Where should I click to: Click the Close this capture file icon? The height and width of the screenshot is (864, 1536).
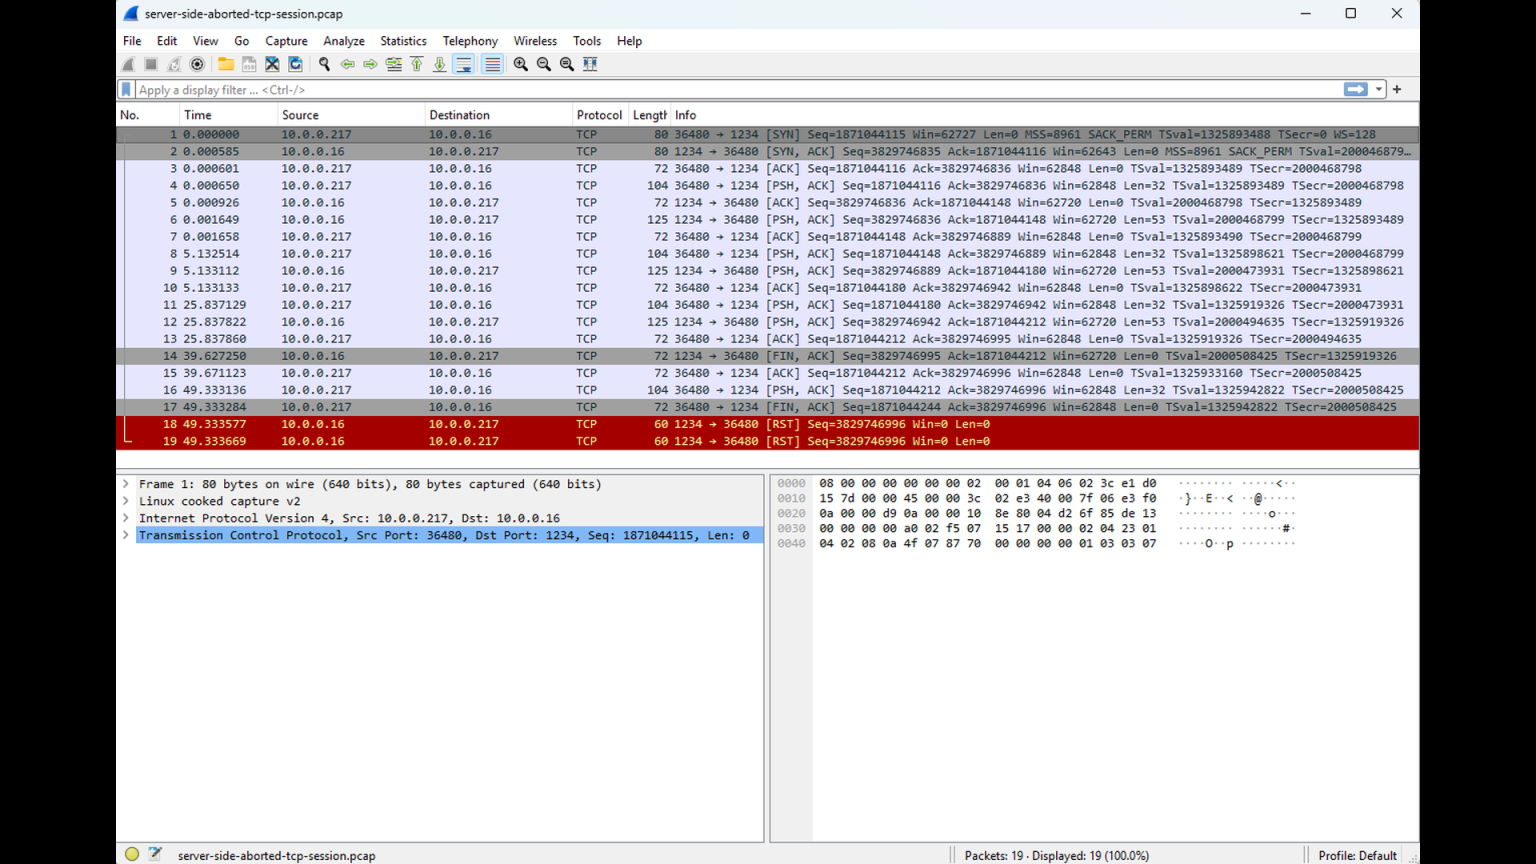(272, 64)
